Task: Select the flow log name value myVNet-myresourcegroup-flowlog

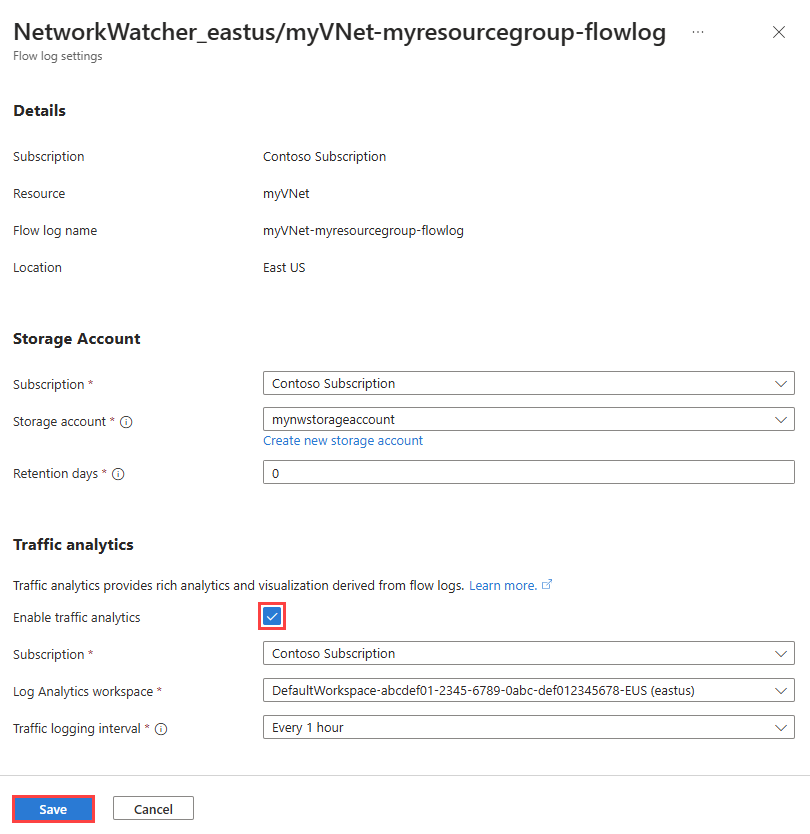Action: coord(363,231)
